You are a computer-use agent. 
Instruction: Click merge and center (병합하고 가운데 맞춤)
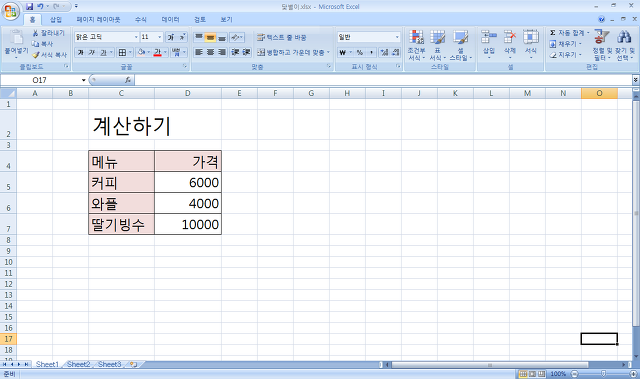click(x=293, y=52)
